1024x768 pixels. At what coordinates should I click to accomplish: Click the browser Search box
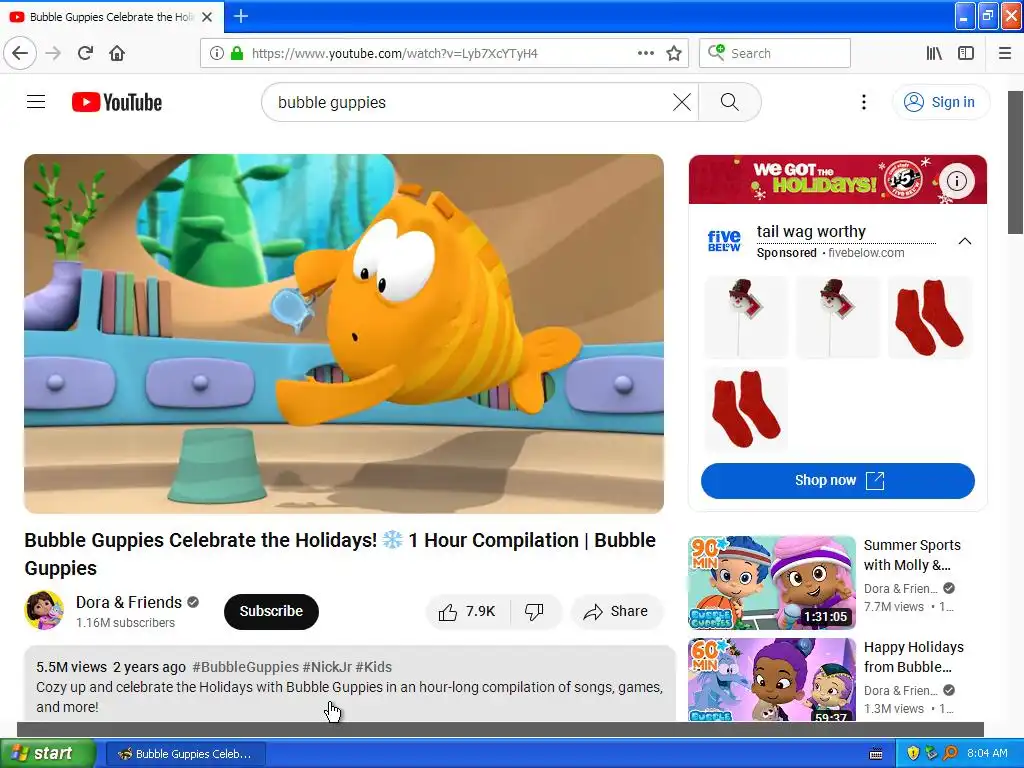(x=775, y=53)
